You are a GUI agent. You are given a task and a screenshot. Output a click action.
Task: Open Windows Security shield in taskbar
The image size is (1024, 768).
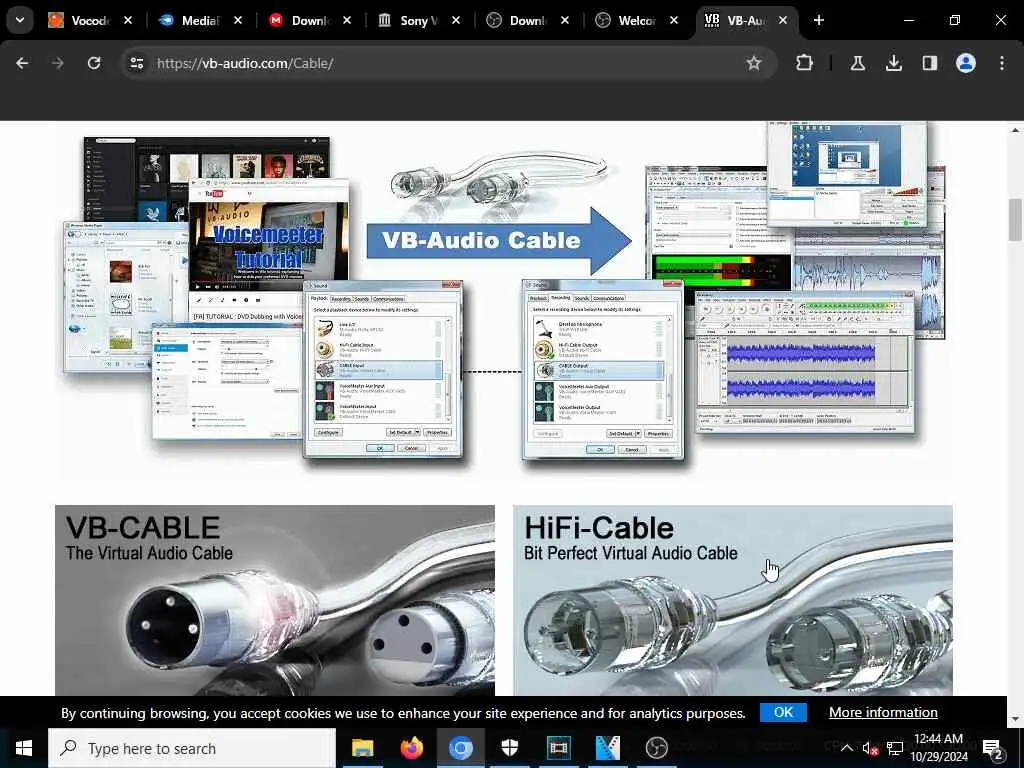click(509, 748)
